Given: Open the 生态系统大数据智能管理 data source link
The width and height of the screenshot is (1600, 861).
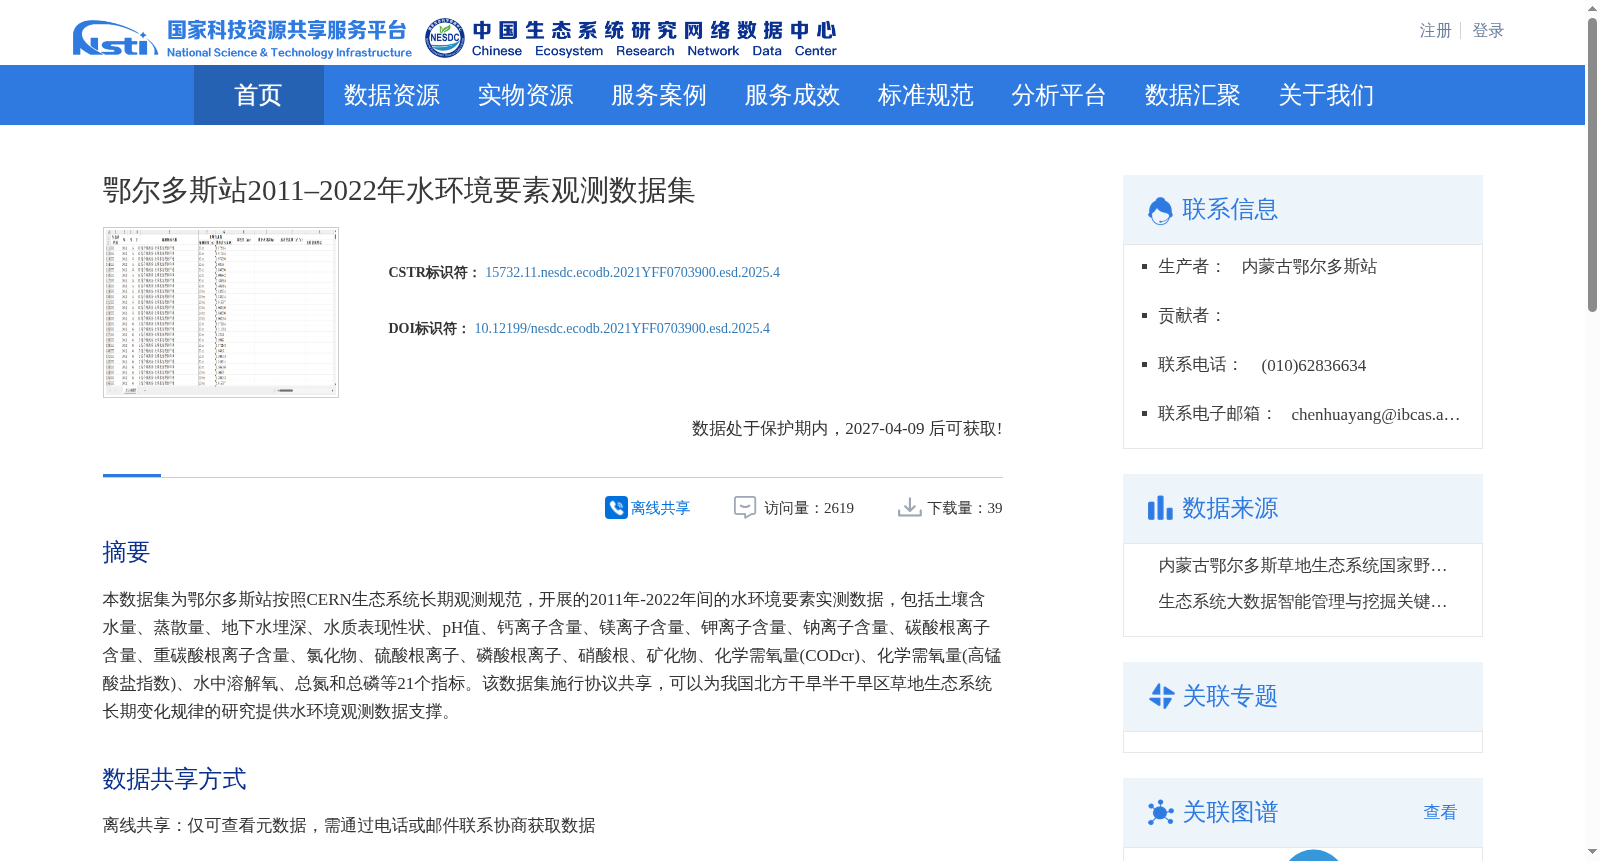Looking at the screenshot, I should click(1302, 602).
